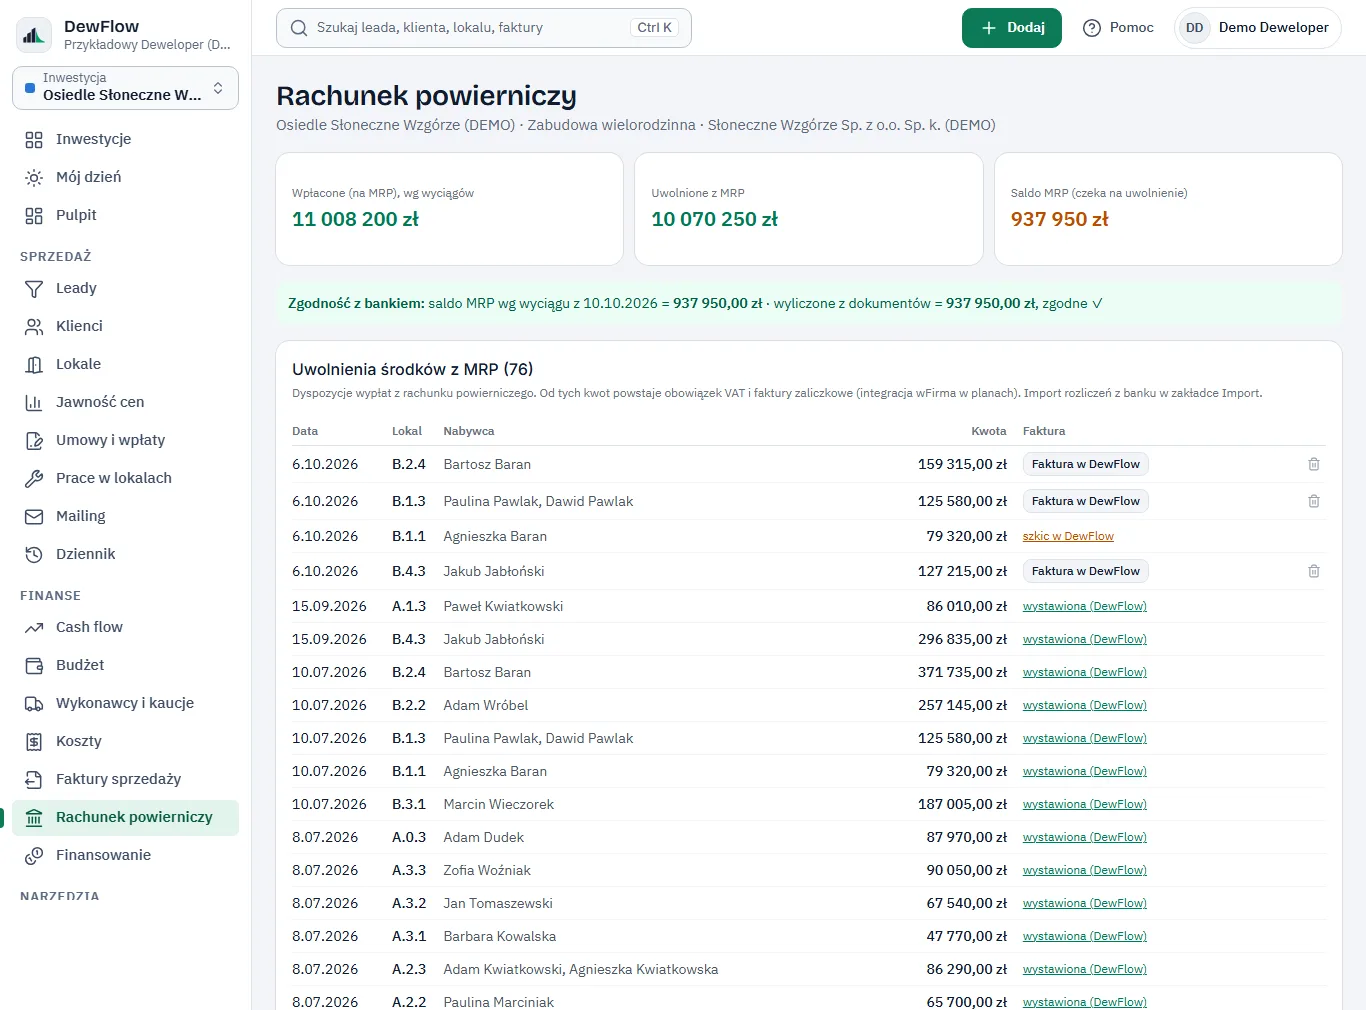Click Faktura w DewFlow for Jakub Jabłoński 127 215,00 zł
Screen dimensions: 1366x1010
1085,571
